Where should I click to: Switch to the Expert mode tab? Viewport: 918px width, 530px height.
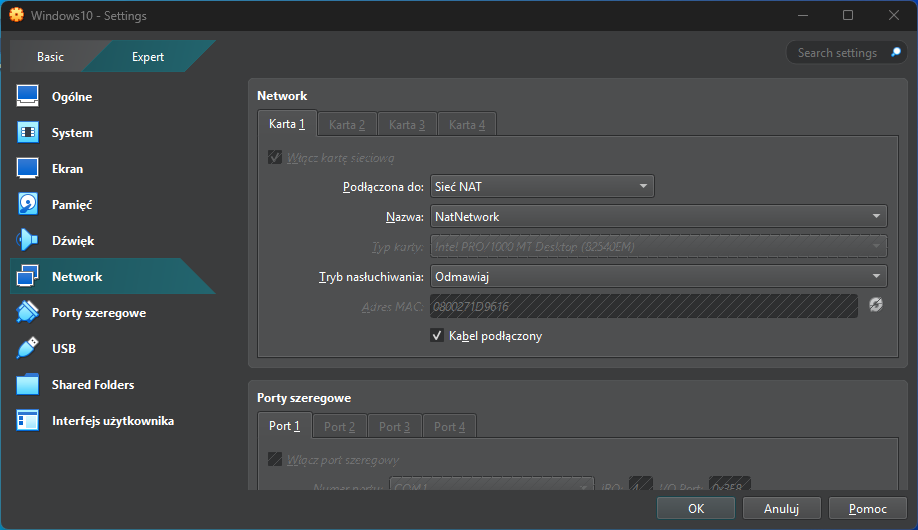148,56
